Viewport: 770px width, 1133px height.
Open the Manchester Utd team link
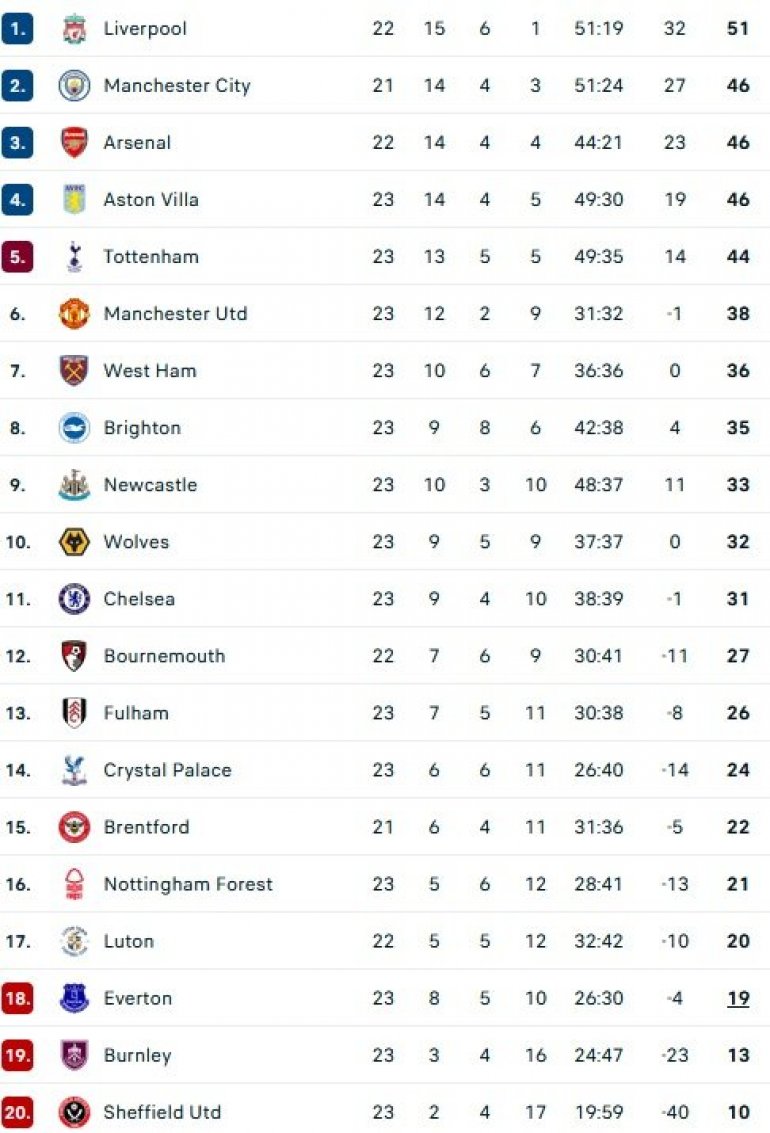(x=175, y=314)
